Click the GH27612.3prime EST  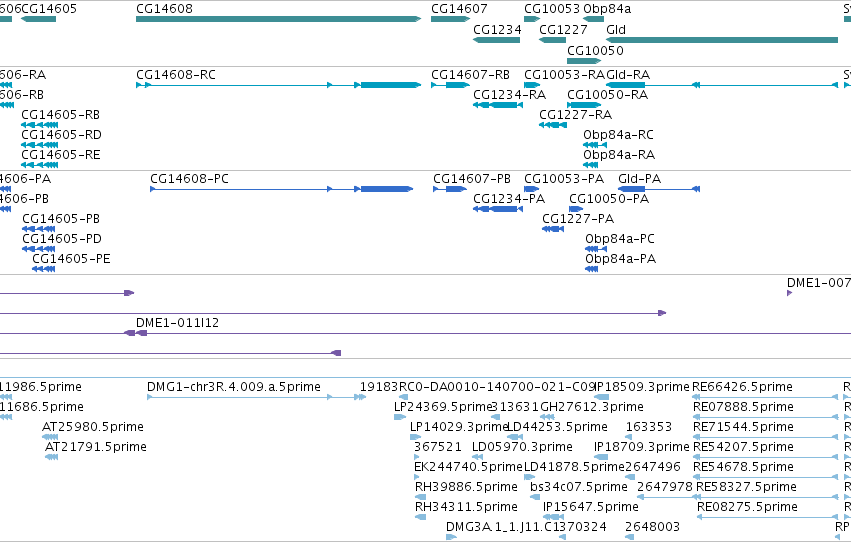click(x=548, y=417)
